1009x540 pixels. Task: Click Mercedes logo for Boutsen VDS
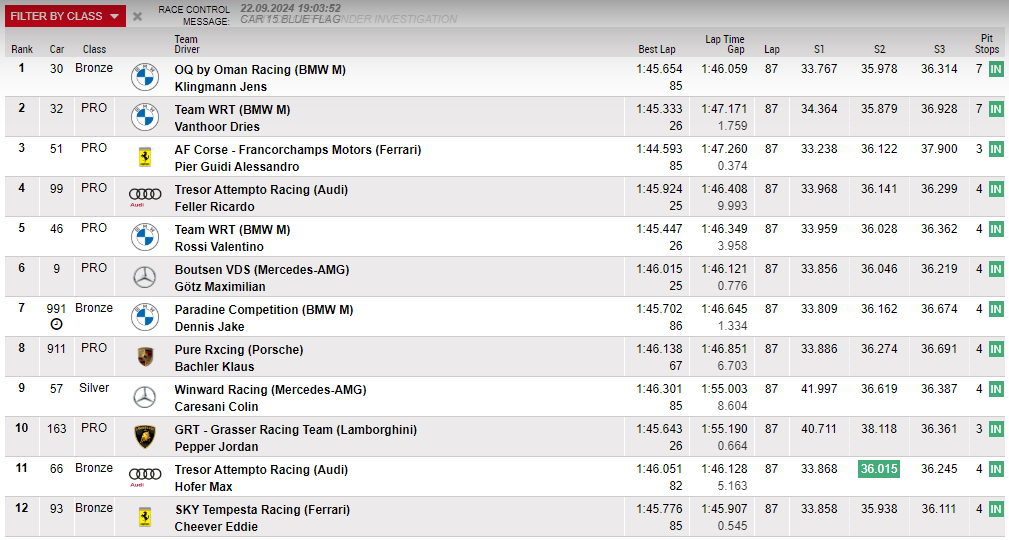point(145,277)
